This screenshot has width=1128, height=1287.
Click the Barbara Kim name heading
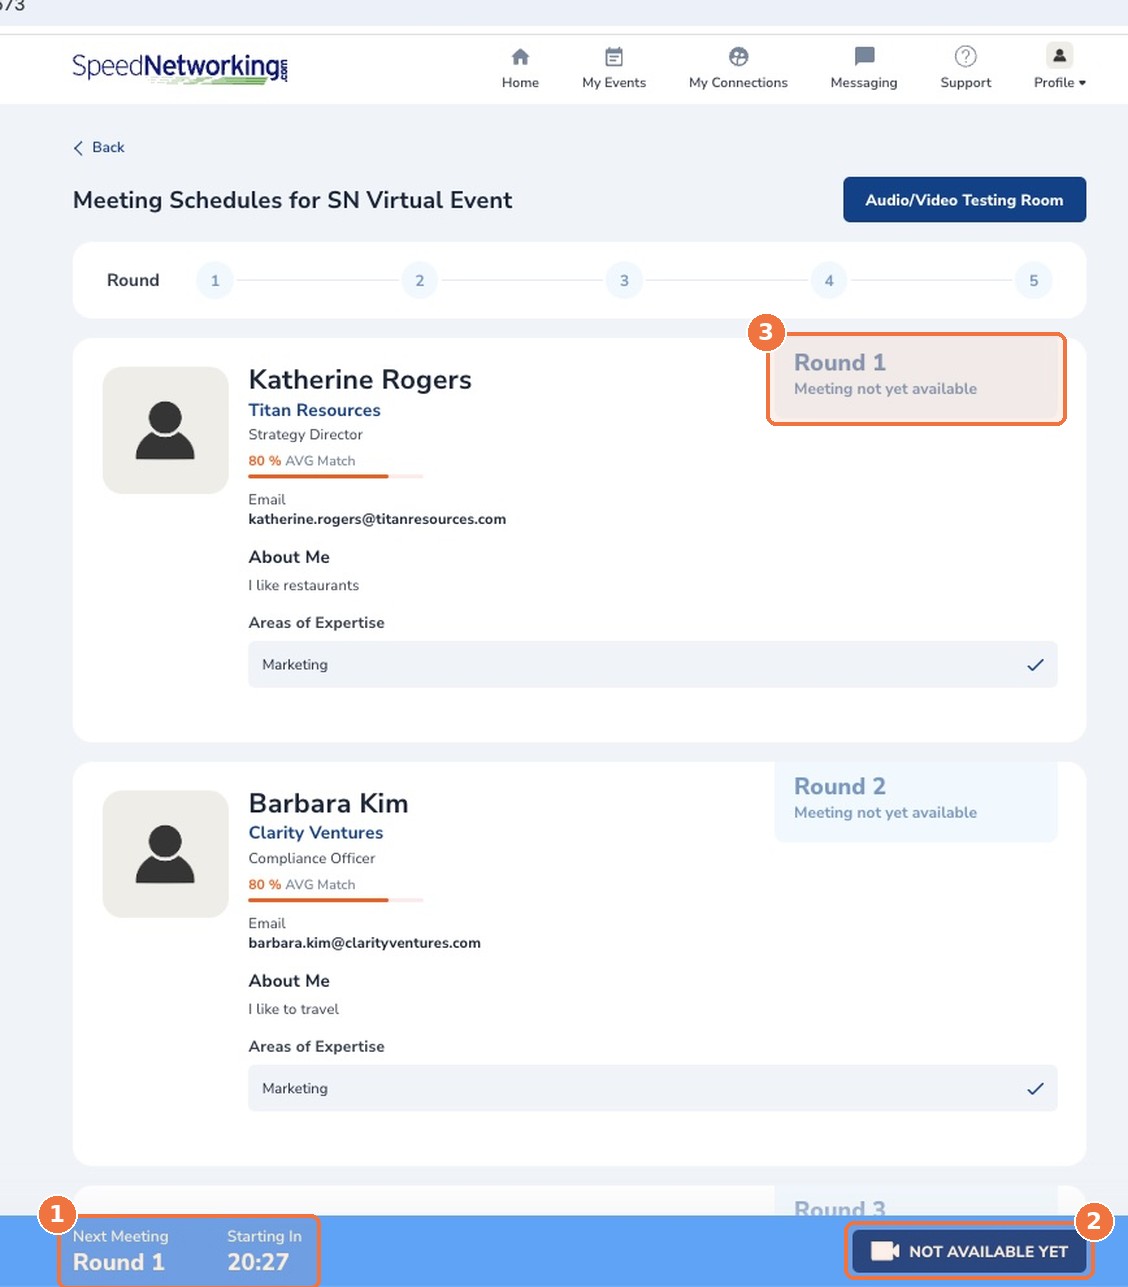point(328,804)
